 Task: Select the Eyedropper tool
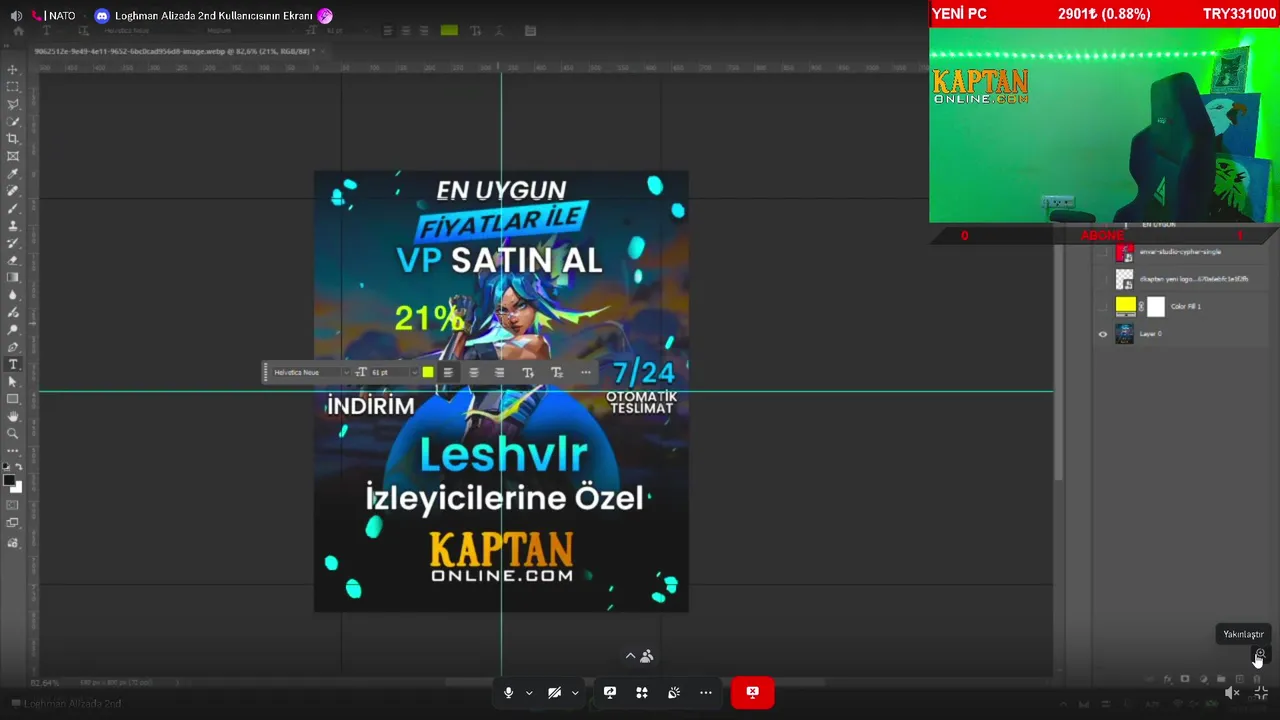click(x=13, y=174)
